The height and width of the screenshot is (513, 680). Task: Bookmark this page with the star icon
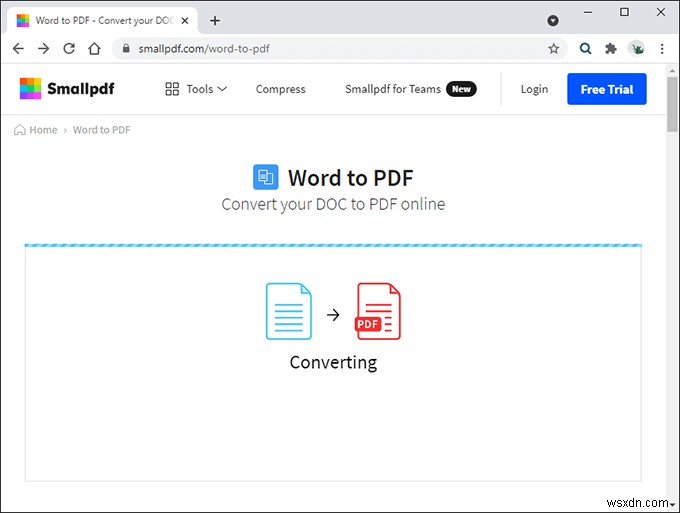553,49
